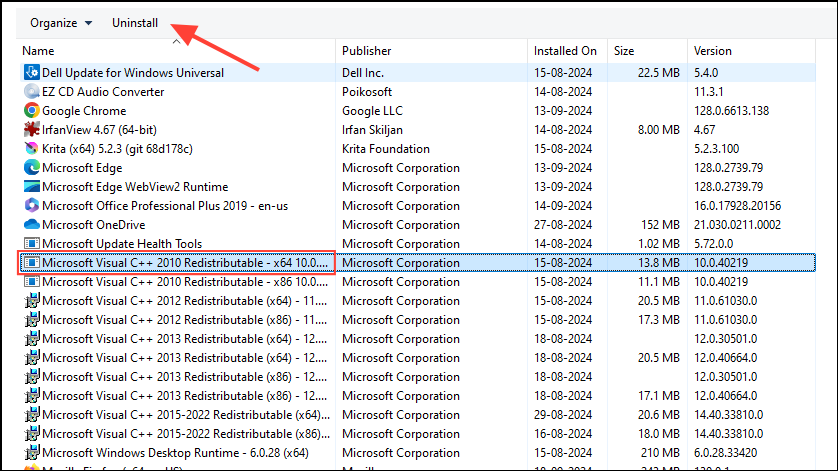
Task: Select Microsoft Office Professional Plus 2019 - en-us
Action: click(165, 206)
